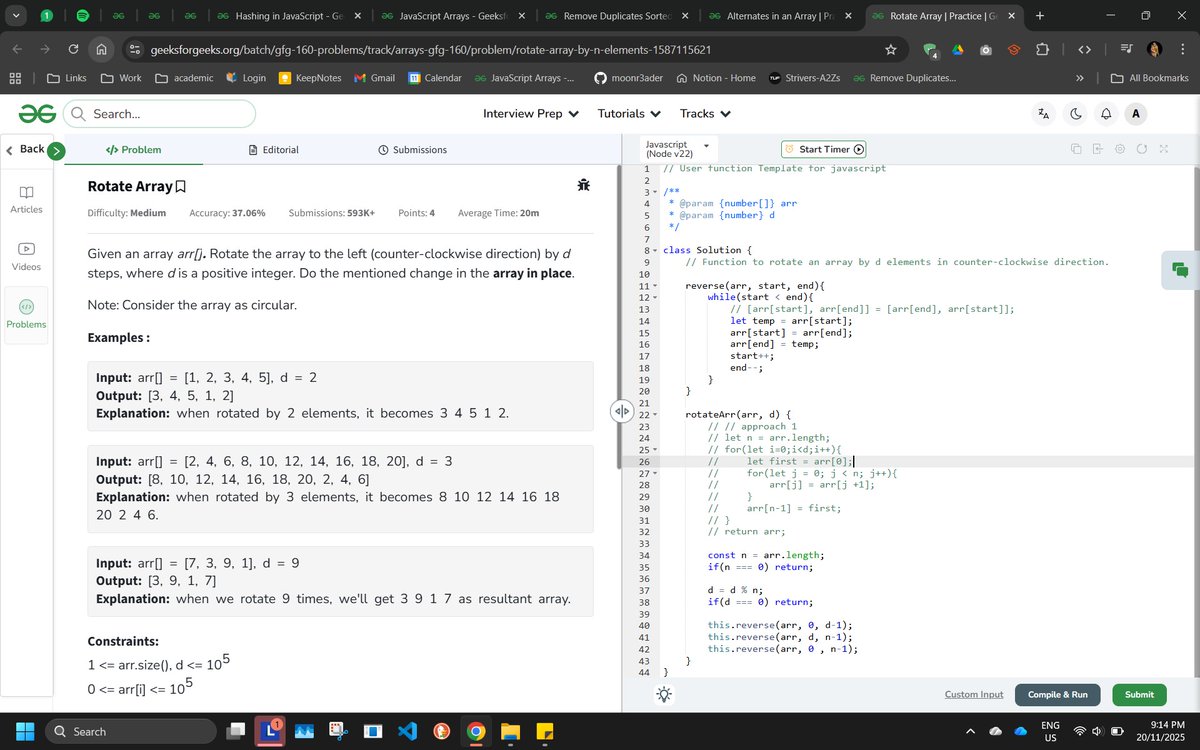Open the notifications bell
The height and width of the screenshot is (750, 1200).
[x=1106, y=114]
